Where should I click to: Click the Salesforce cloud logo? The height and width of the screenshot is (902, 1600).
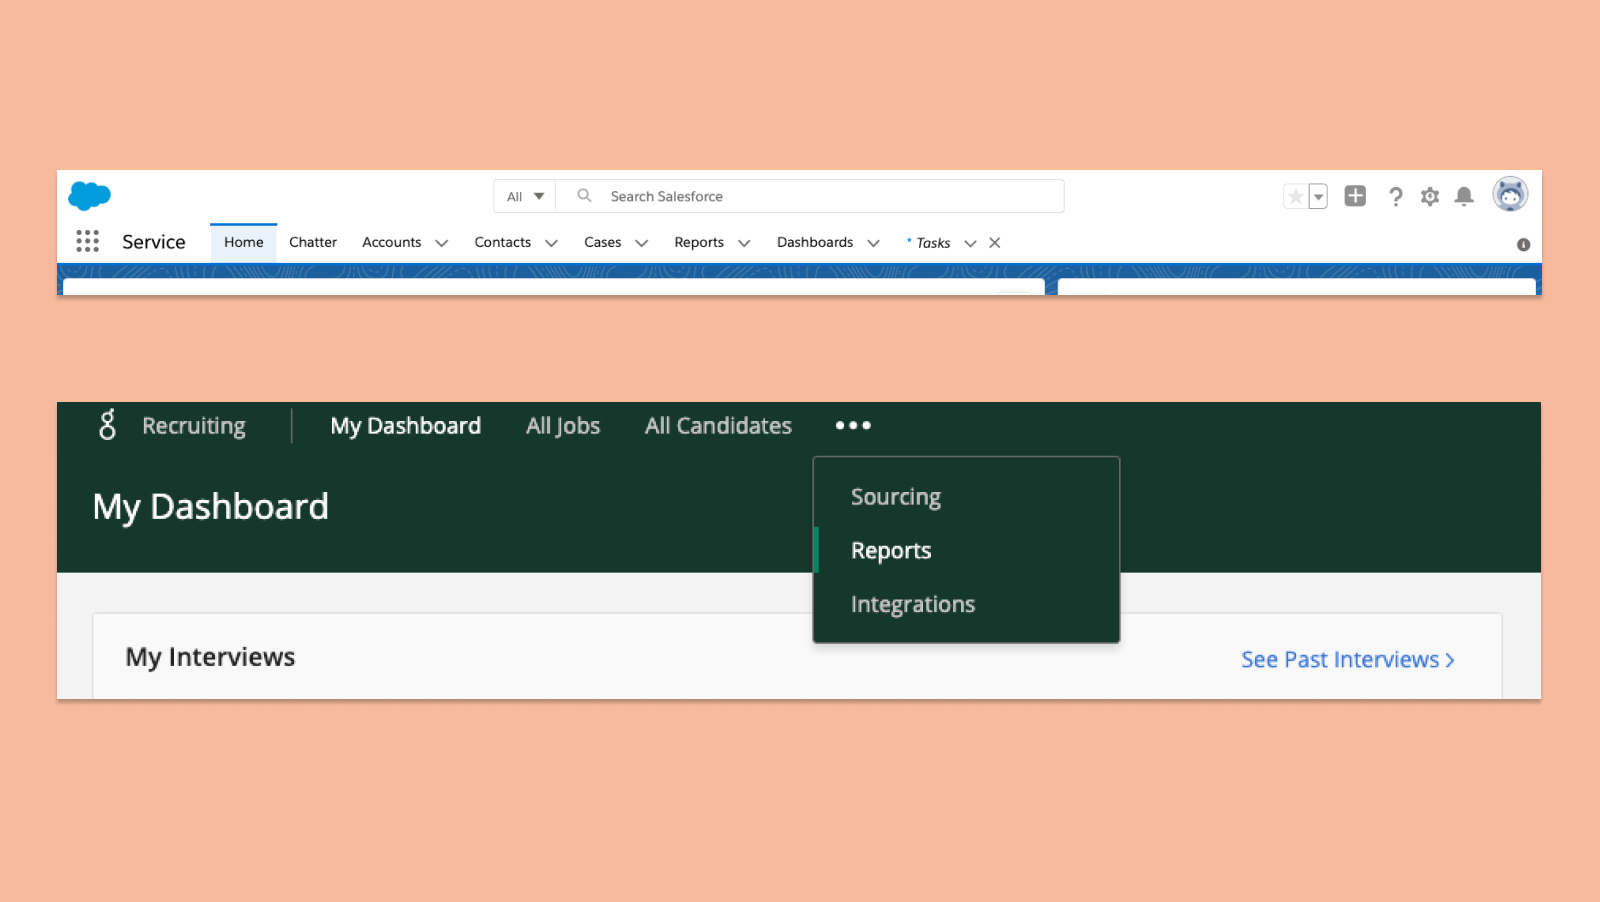(89, 196)
